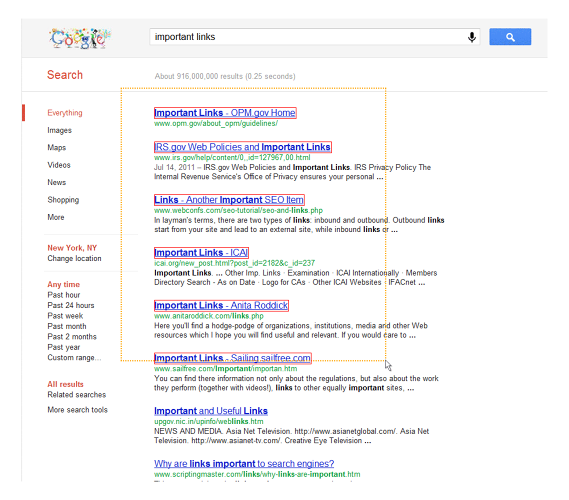Filter results to Past 2 months
This screenshot has width=569, height=500.
click(72, 336)
